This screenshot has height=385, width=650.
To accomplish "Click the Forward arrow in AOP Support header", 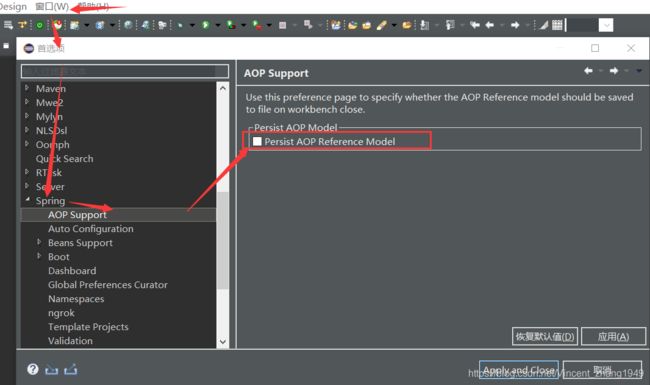I will click(614, 71).
